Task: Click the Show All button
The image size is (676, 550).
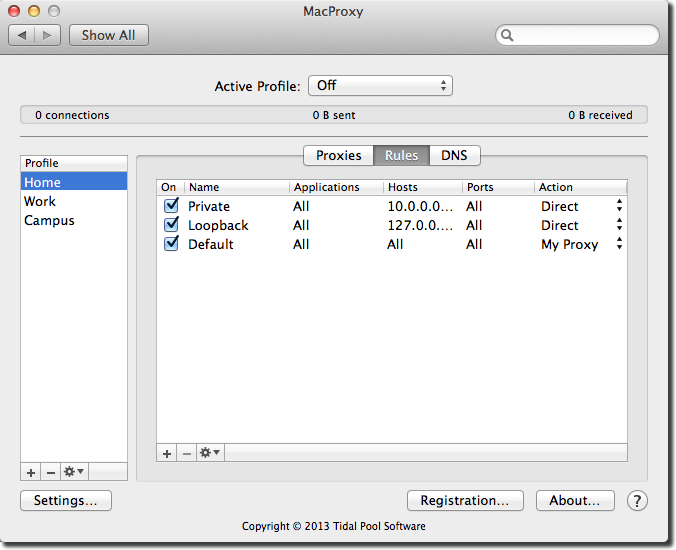Action: [109, 35]
